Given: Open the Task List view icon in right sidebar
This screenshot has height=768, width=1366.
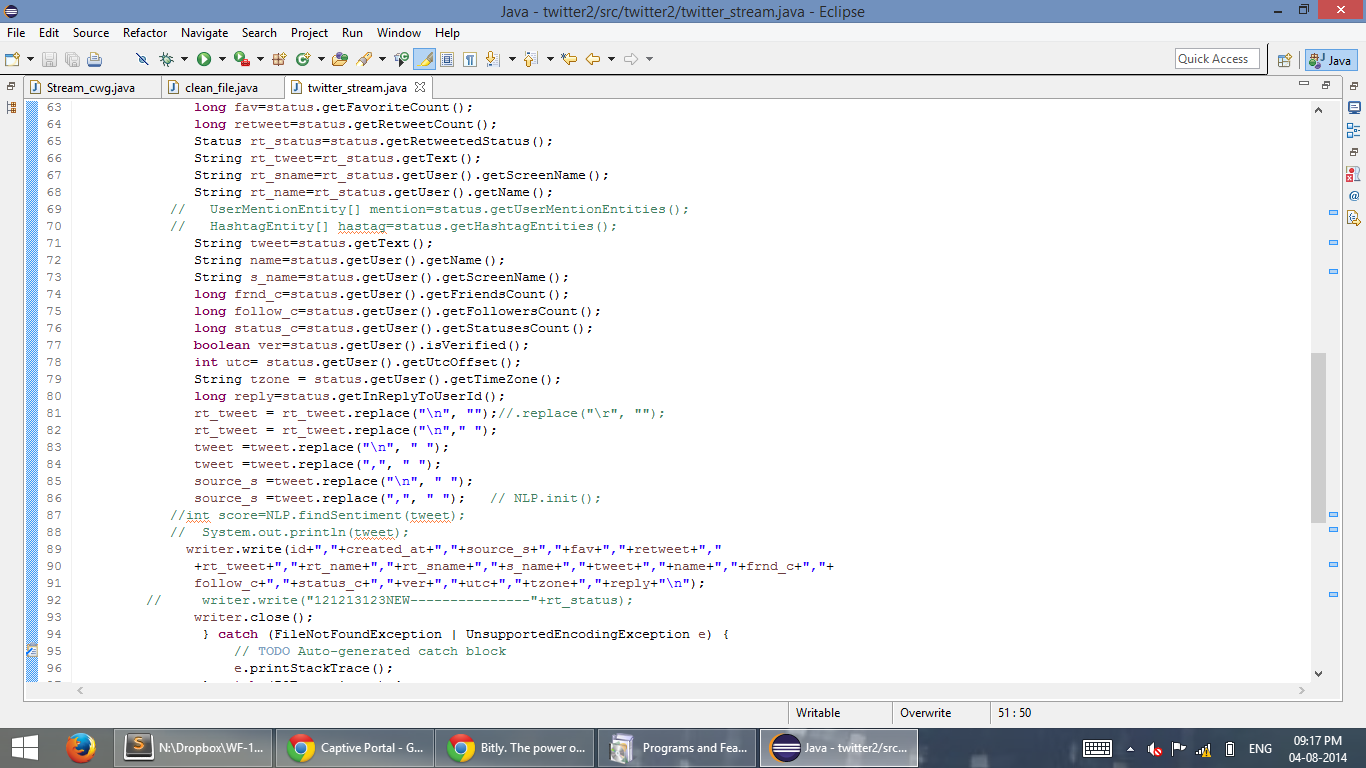Looking at the screenshot, I should (1354, 107).
